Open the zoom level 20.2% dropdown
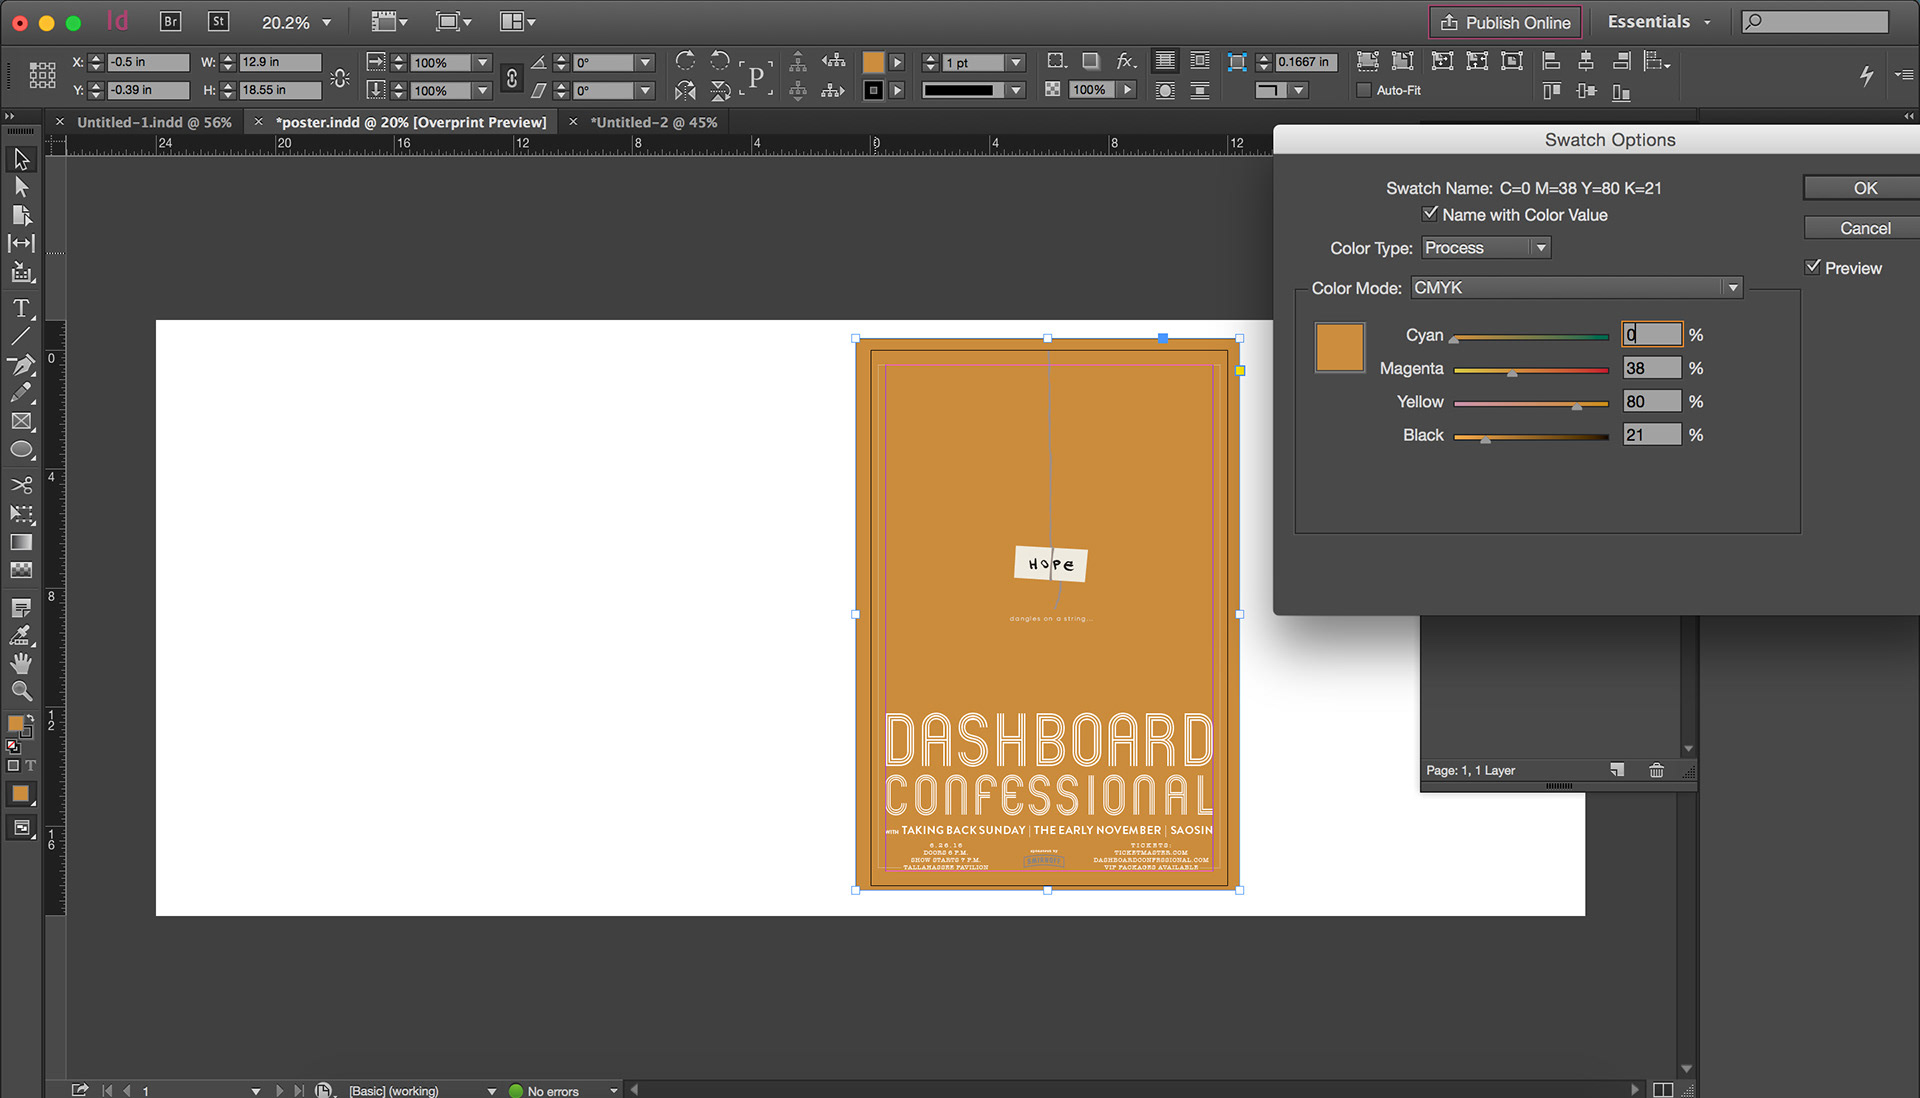This screenshot has width=1920, height=1098. (326, 22)
